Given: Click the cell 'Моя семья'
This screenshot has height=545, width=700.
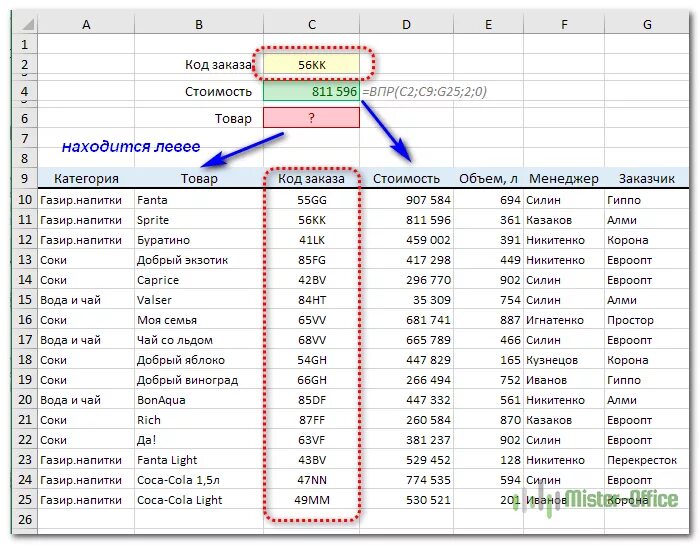Looking at the screenshot, I should (199, 320).
